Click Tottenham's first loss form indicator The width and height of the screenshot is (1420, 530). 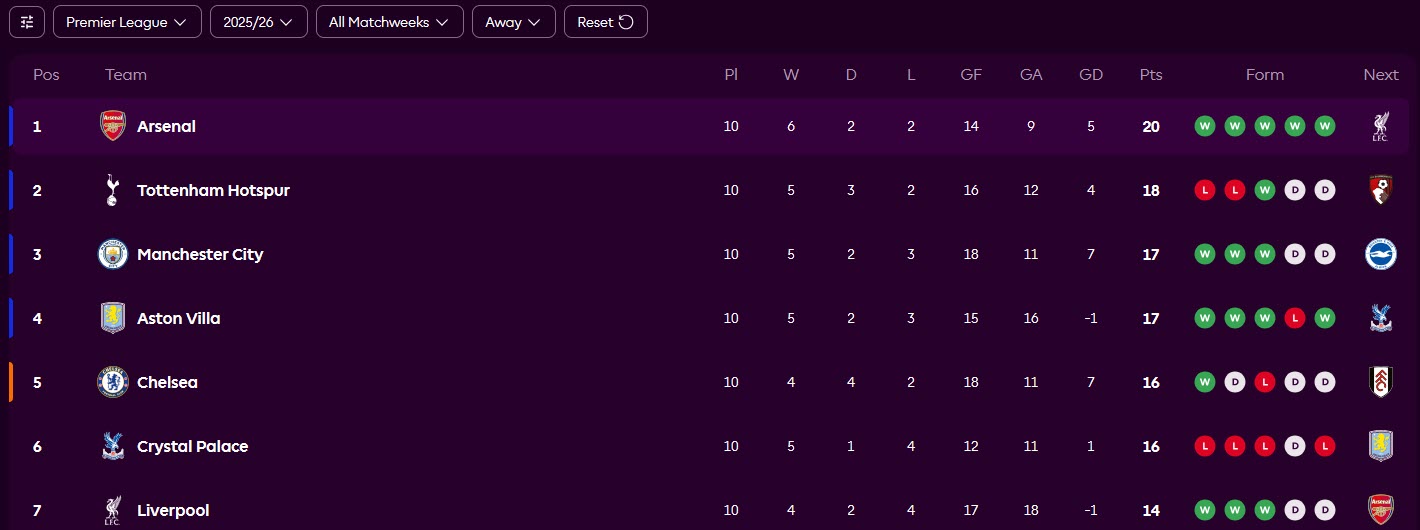1205,190
